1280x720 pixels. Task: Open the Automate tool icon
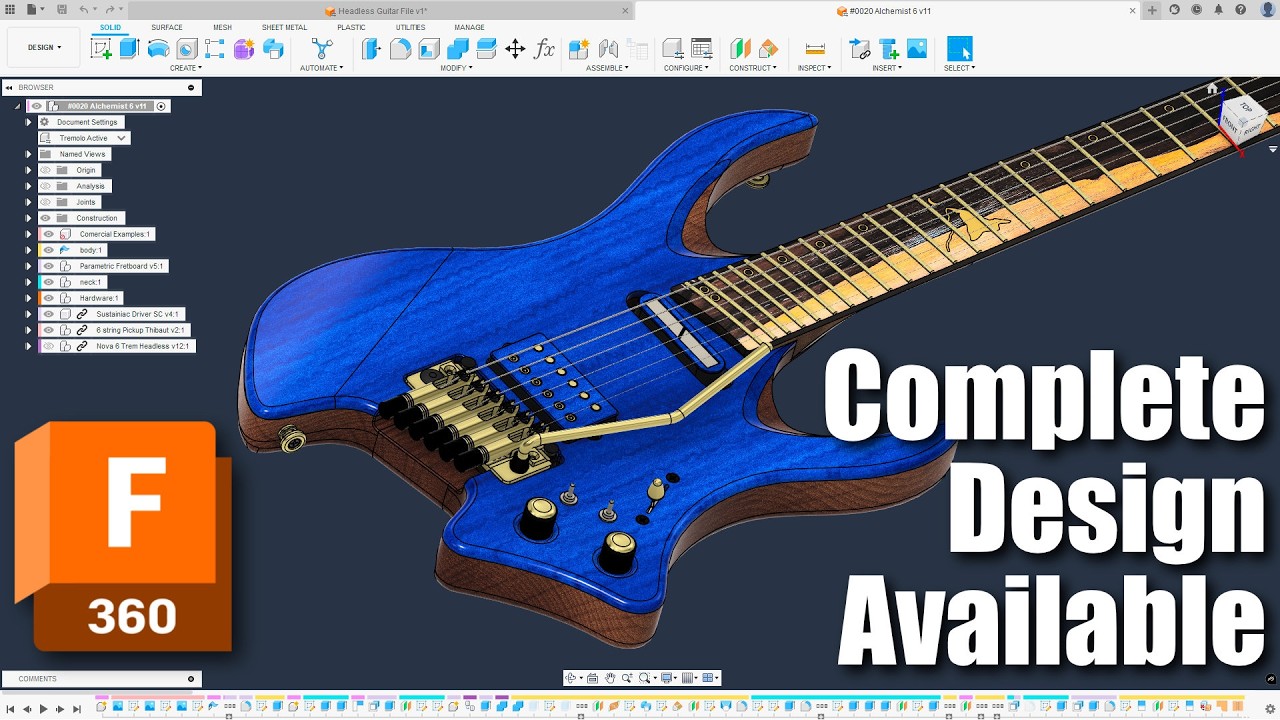321,48
